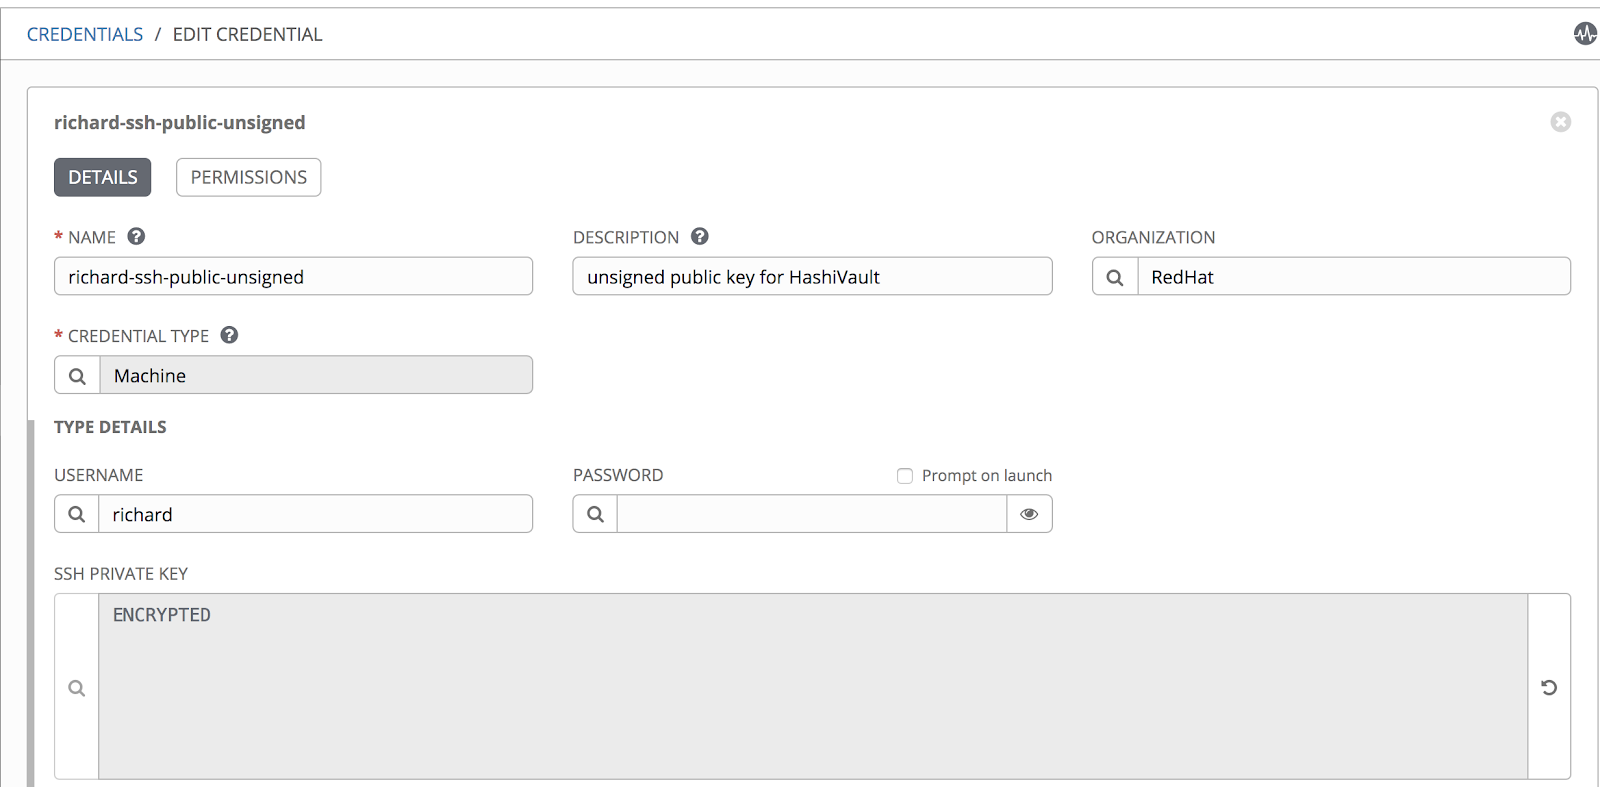Viewport: 1600px width, 787px height.
Task: Enable Prompt on launch checkbox
Action: (905, 476)
